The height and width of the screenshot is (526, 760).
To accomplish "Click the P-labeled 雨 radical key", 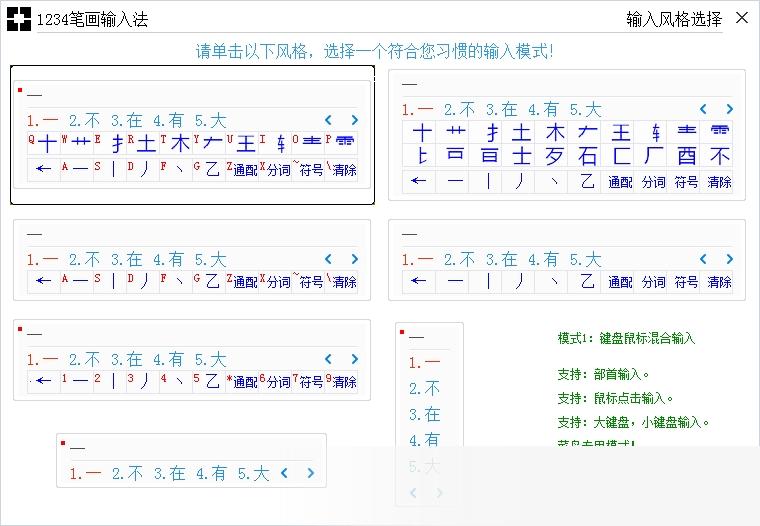I will [x=341, y=143].
